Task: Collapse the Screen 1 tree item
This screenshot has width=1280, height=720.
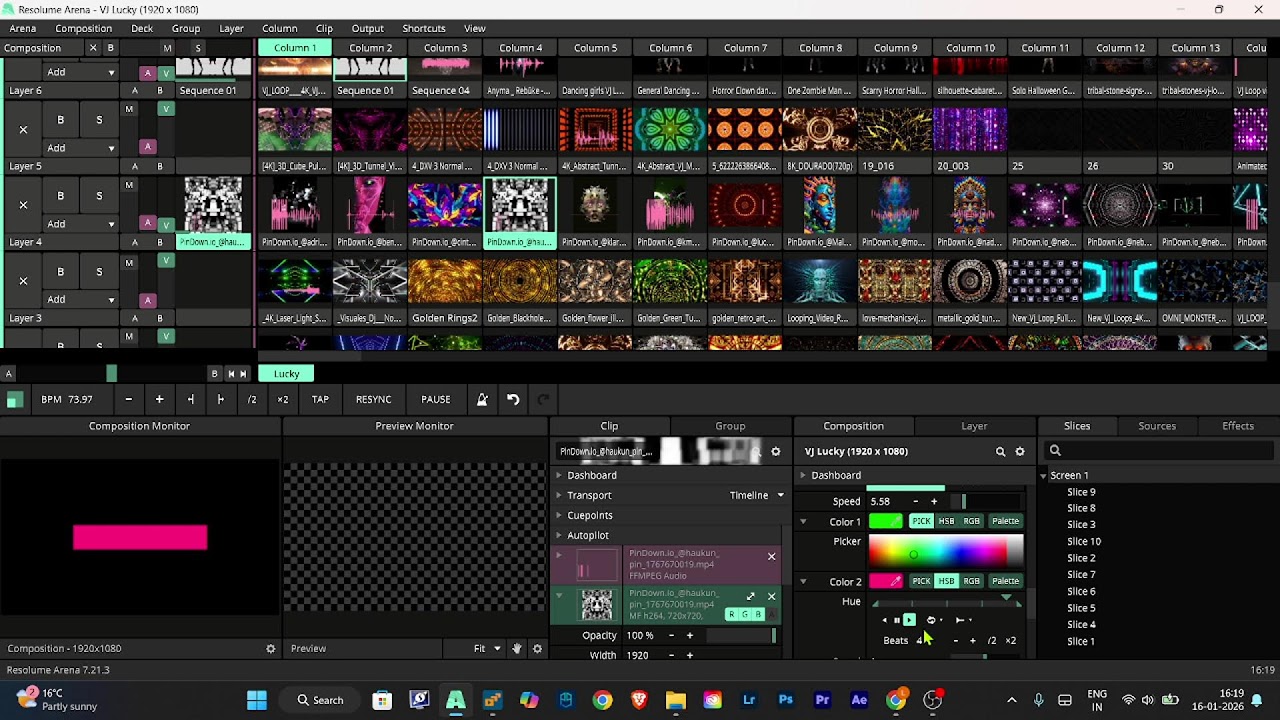Action: point(1043,476)
